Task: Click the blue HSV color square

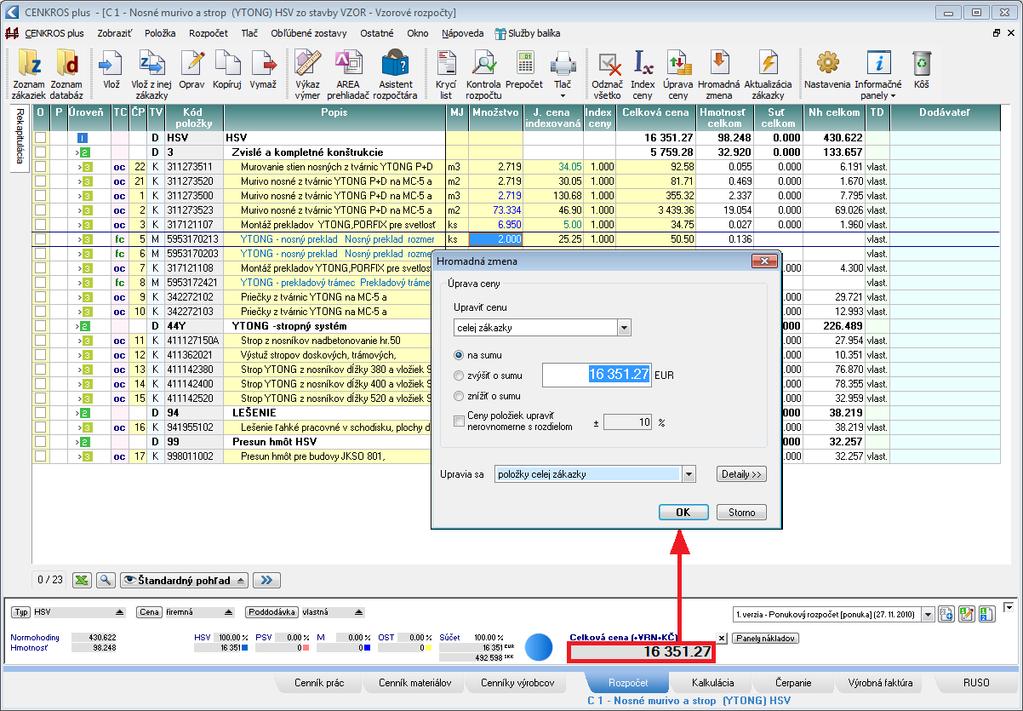Action: pos(245,648)
